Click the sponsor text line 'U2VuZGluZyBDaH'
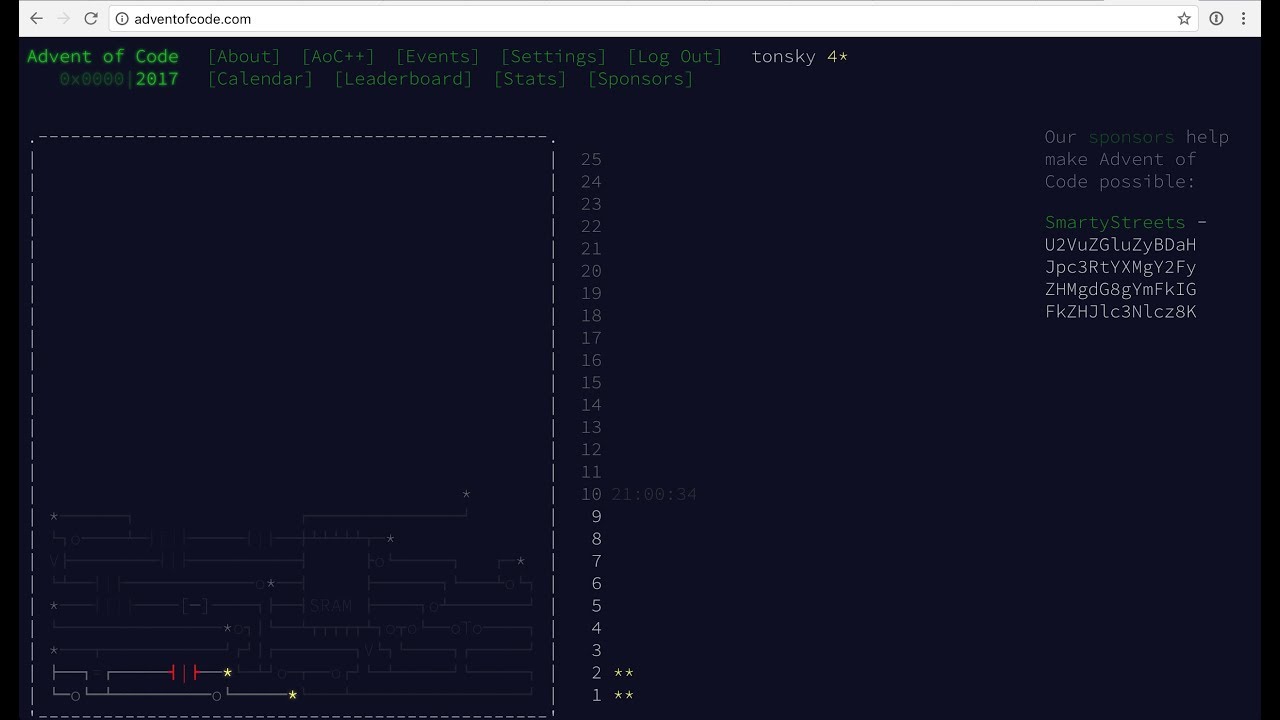 [1121, 245]
